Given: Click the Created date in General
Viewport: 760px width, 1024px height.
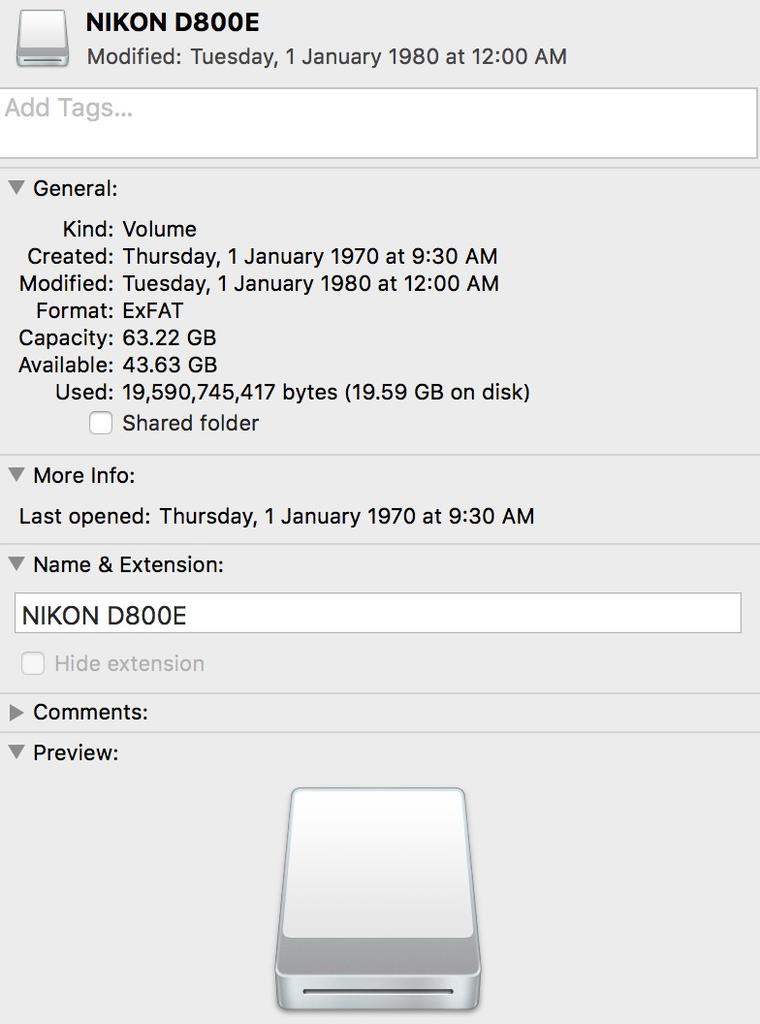Looking at the screenshot, I should pos(310,257).
